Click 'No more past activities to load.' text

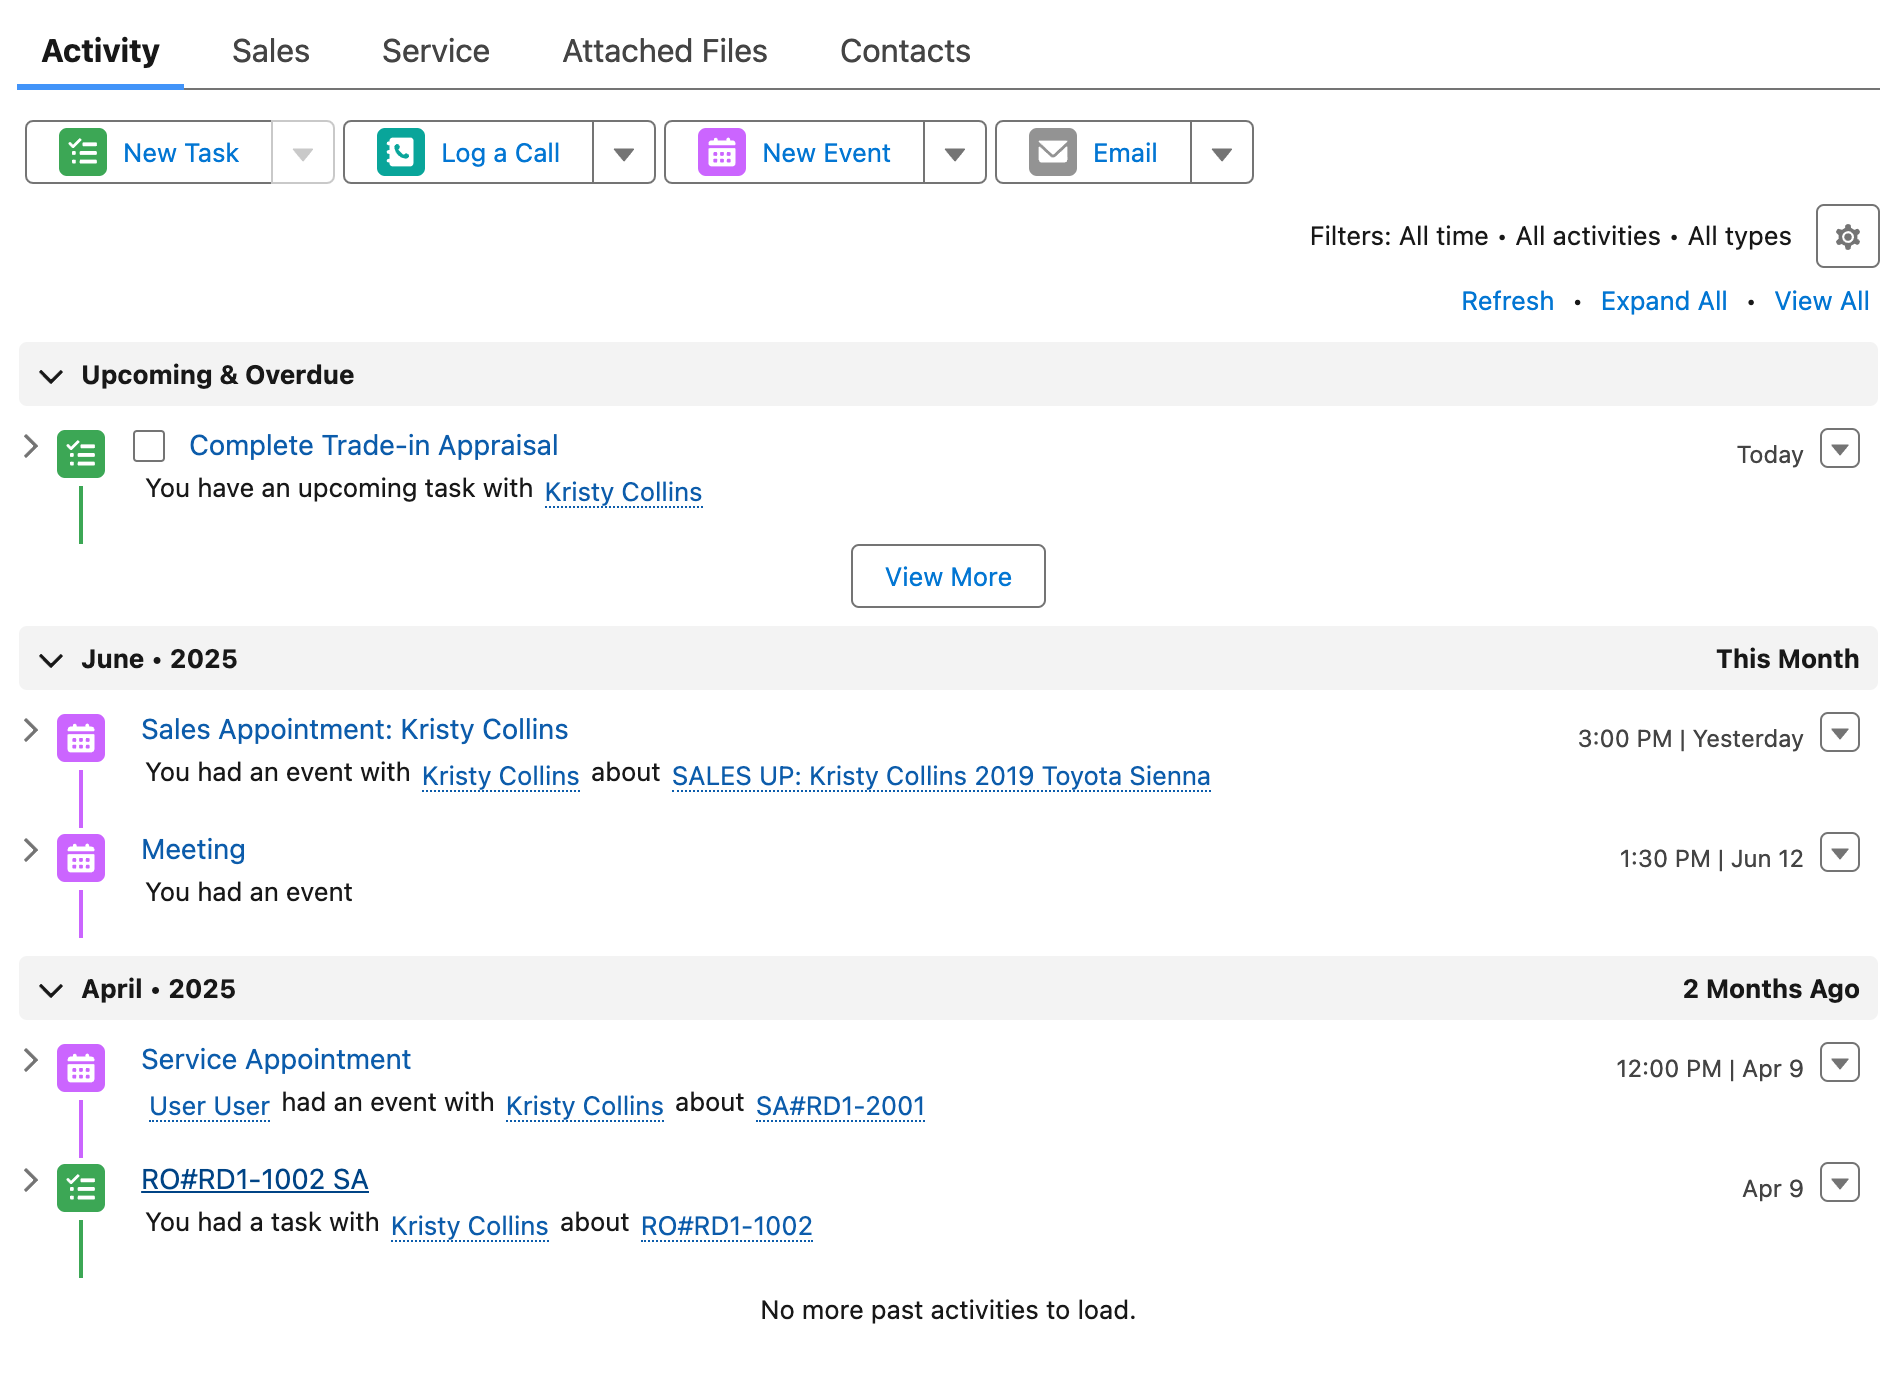click(948, 1310)
